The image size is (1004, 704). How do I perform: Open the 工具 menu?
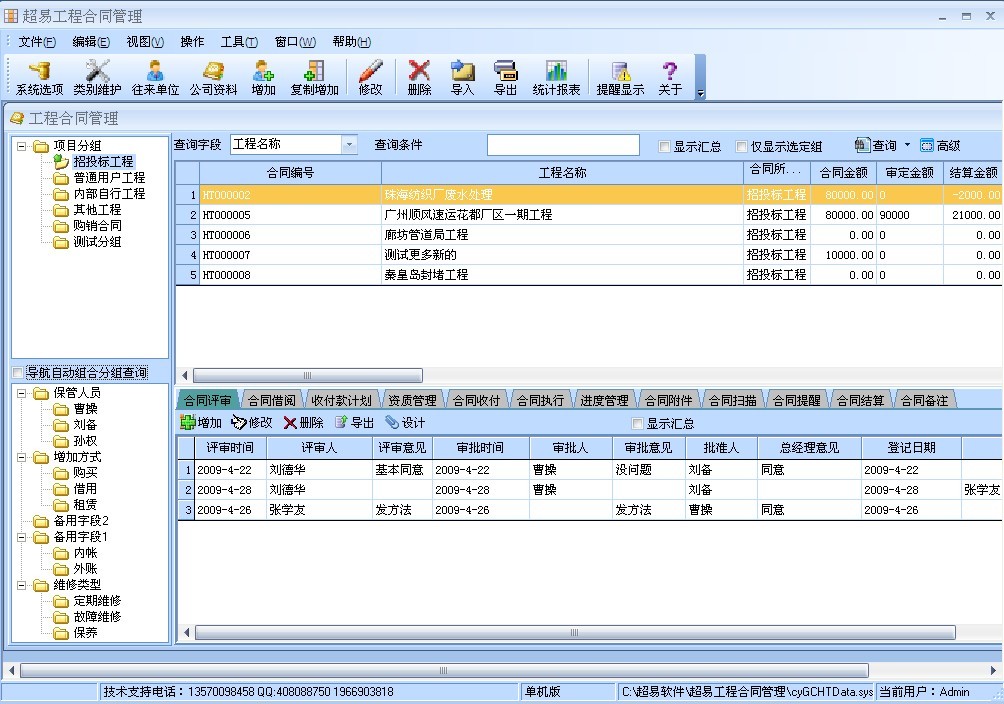(238, 42)
